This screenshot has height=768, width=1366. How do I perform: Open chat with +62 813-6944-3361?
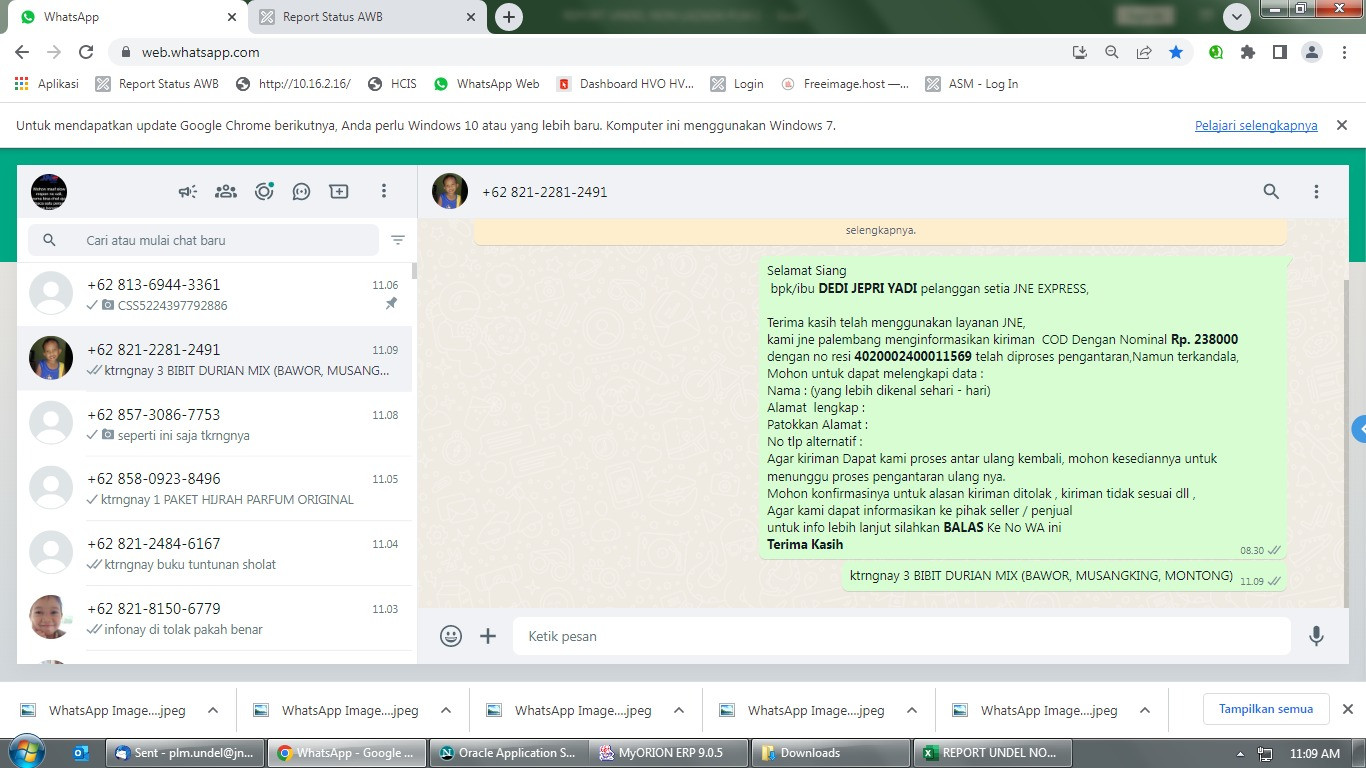(x=214, y=294)
